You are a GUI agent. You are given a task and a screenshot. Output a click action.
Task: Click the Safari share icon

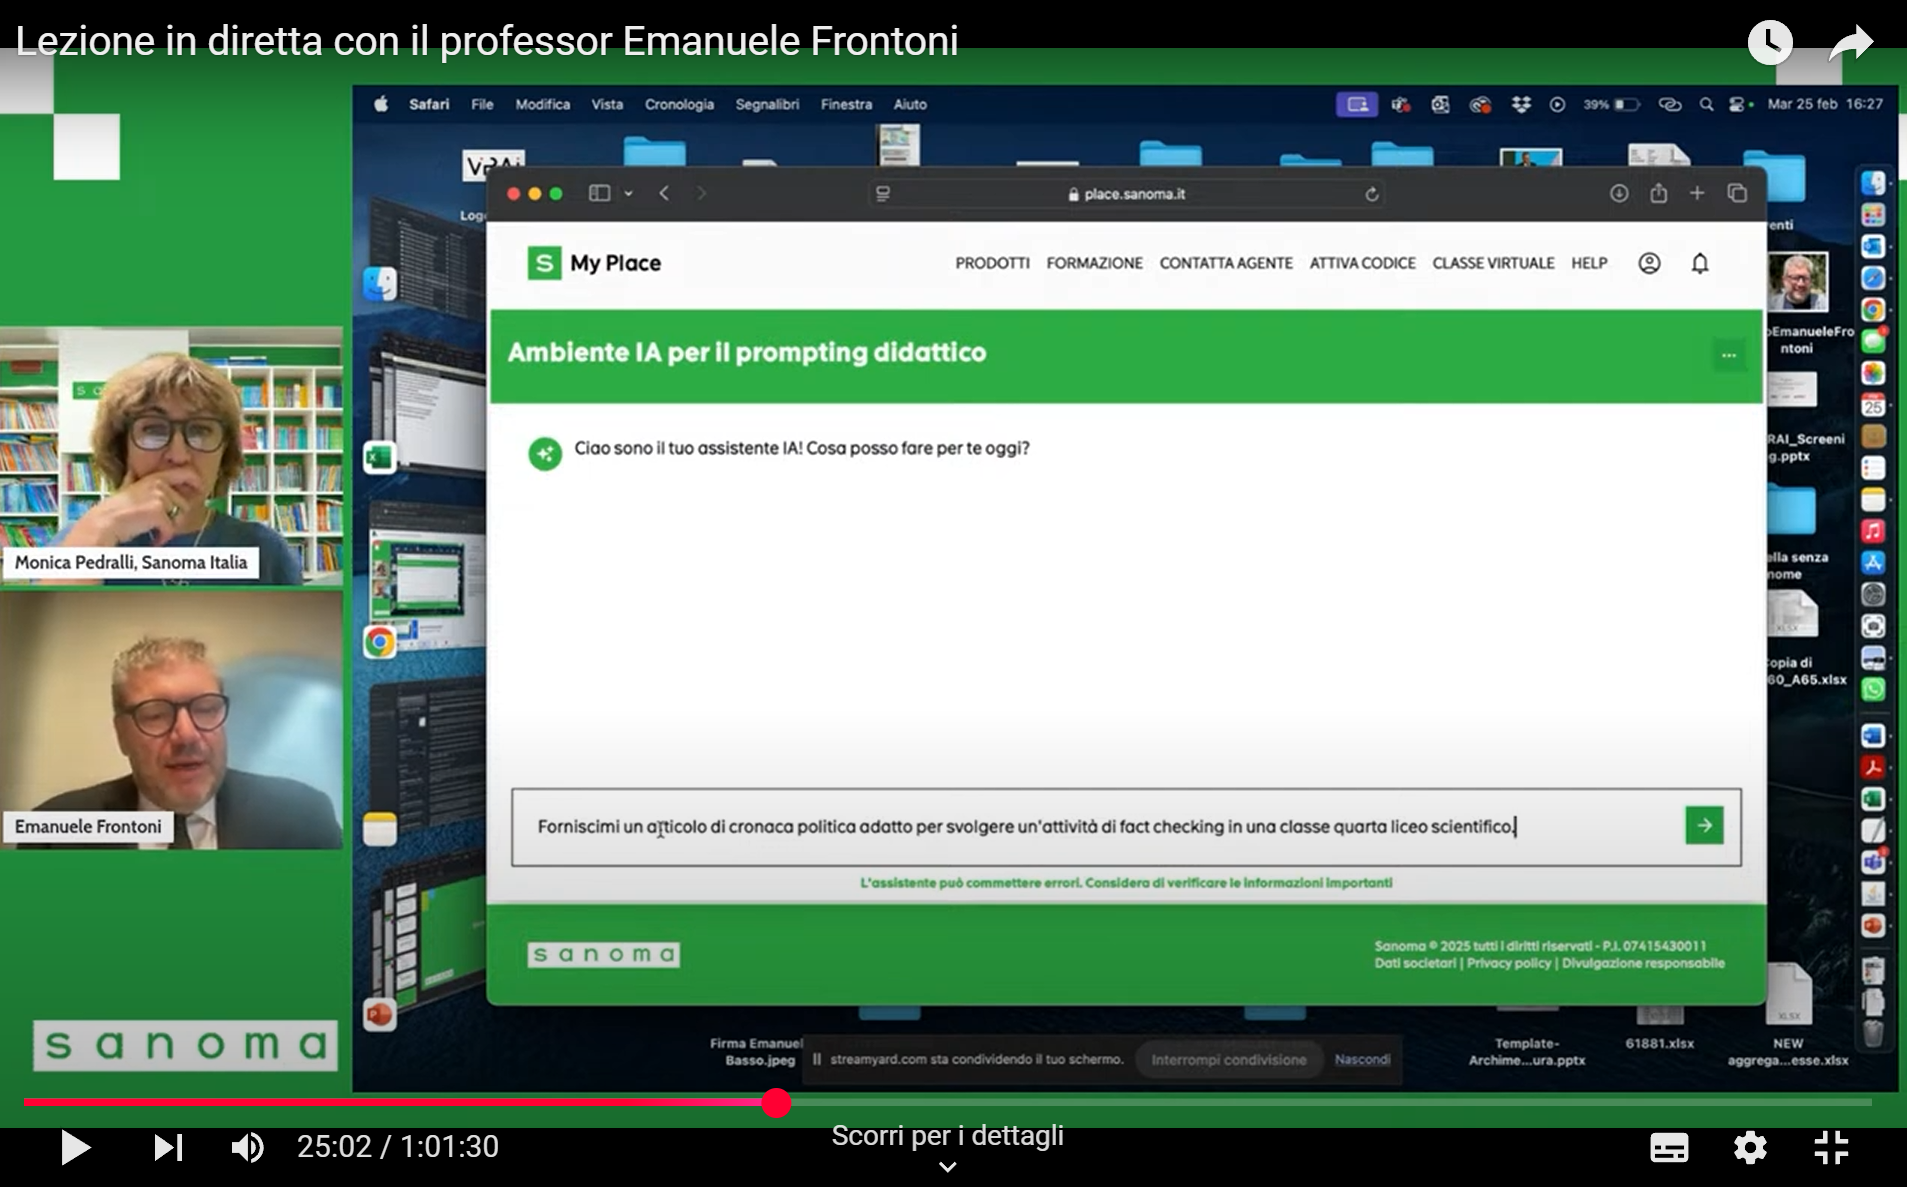1659,193
